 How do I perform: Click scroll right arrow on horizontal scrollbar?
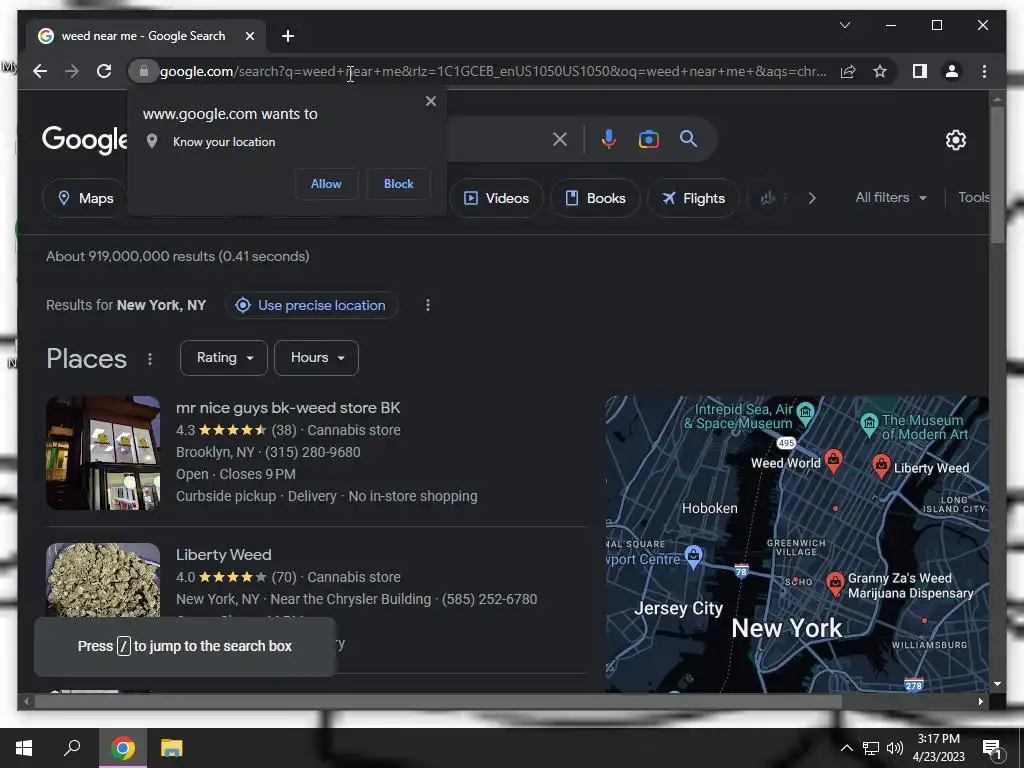[980, 701]
